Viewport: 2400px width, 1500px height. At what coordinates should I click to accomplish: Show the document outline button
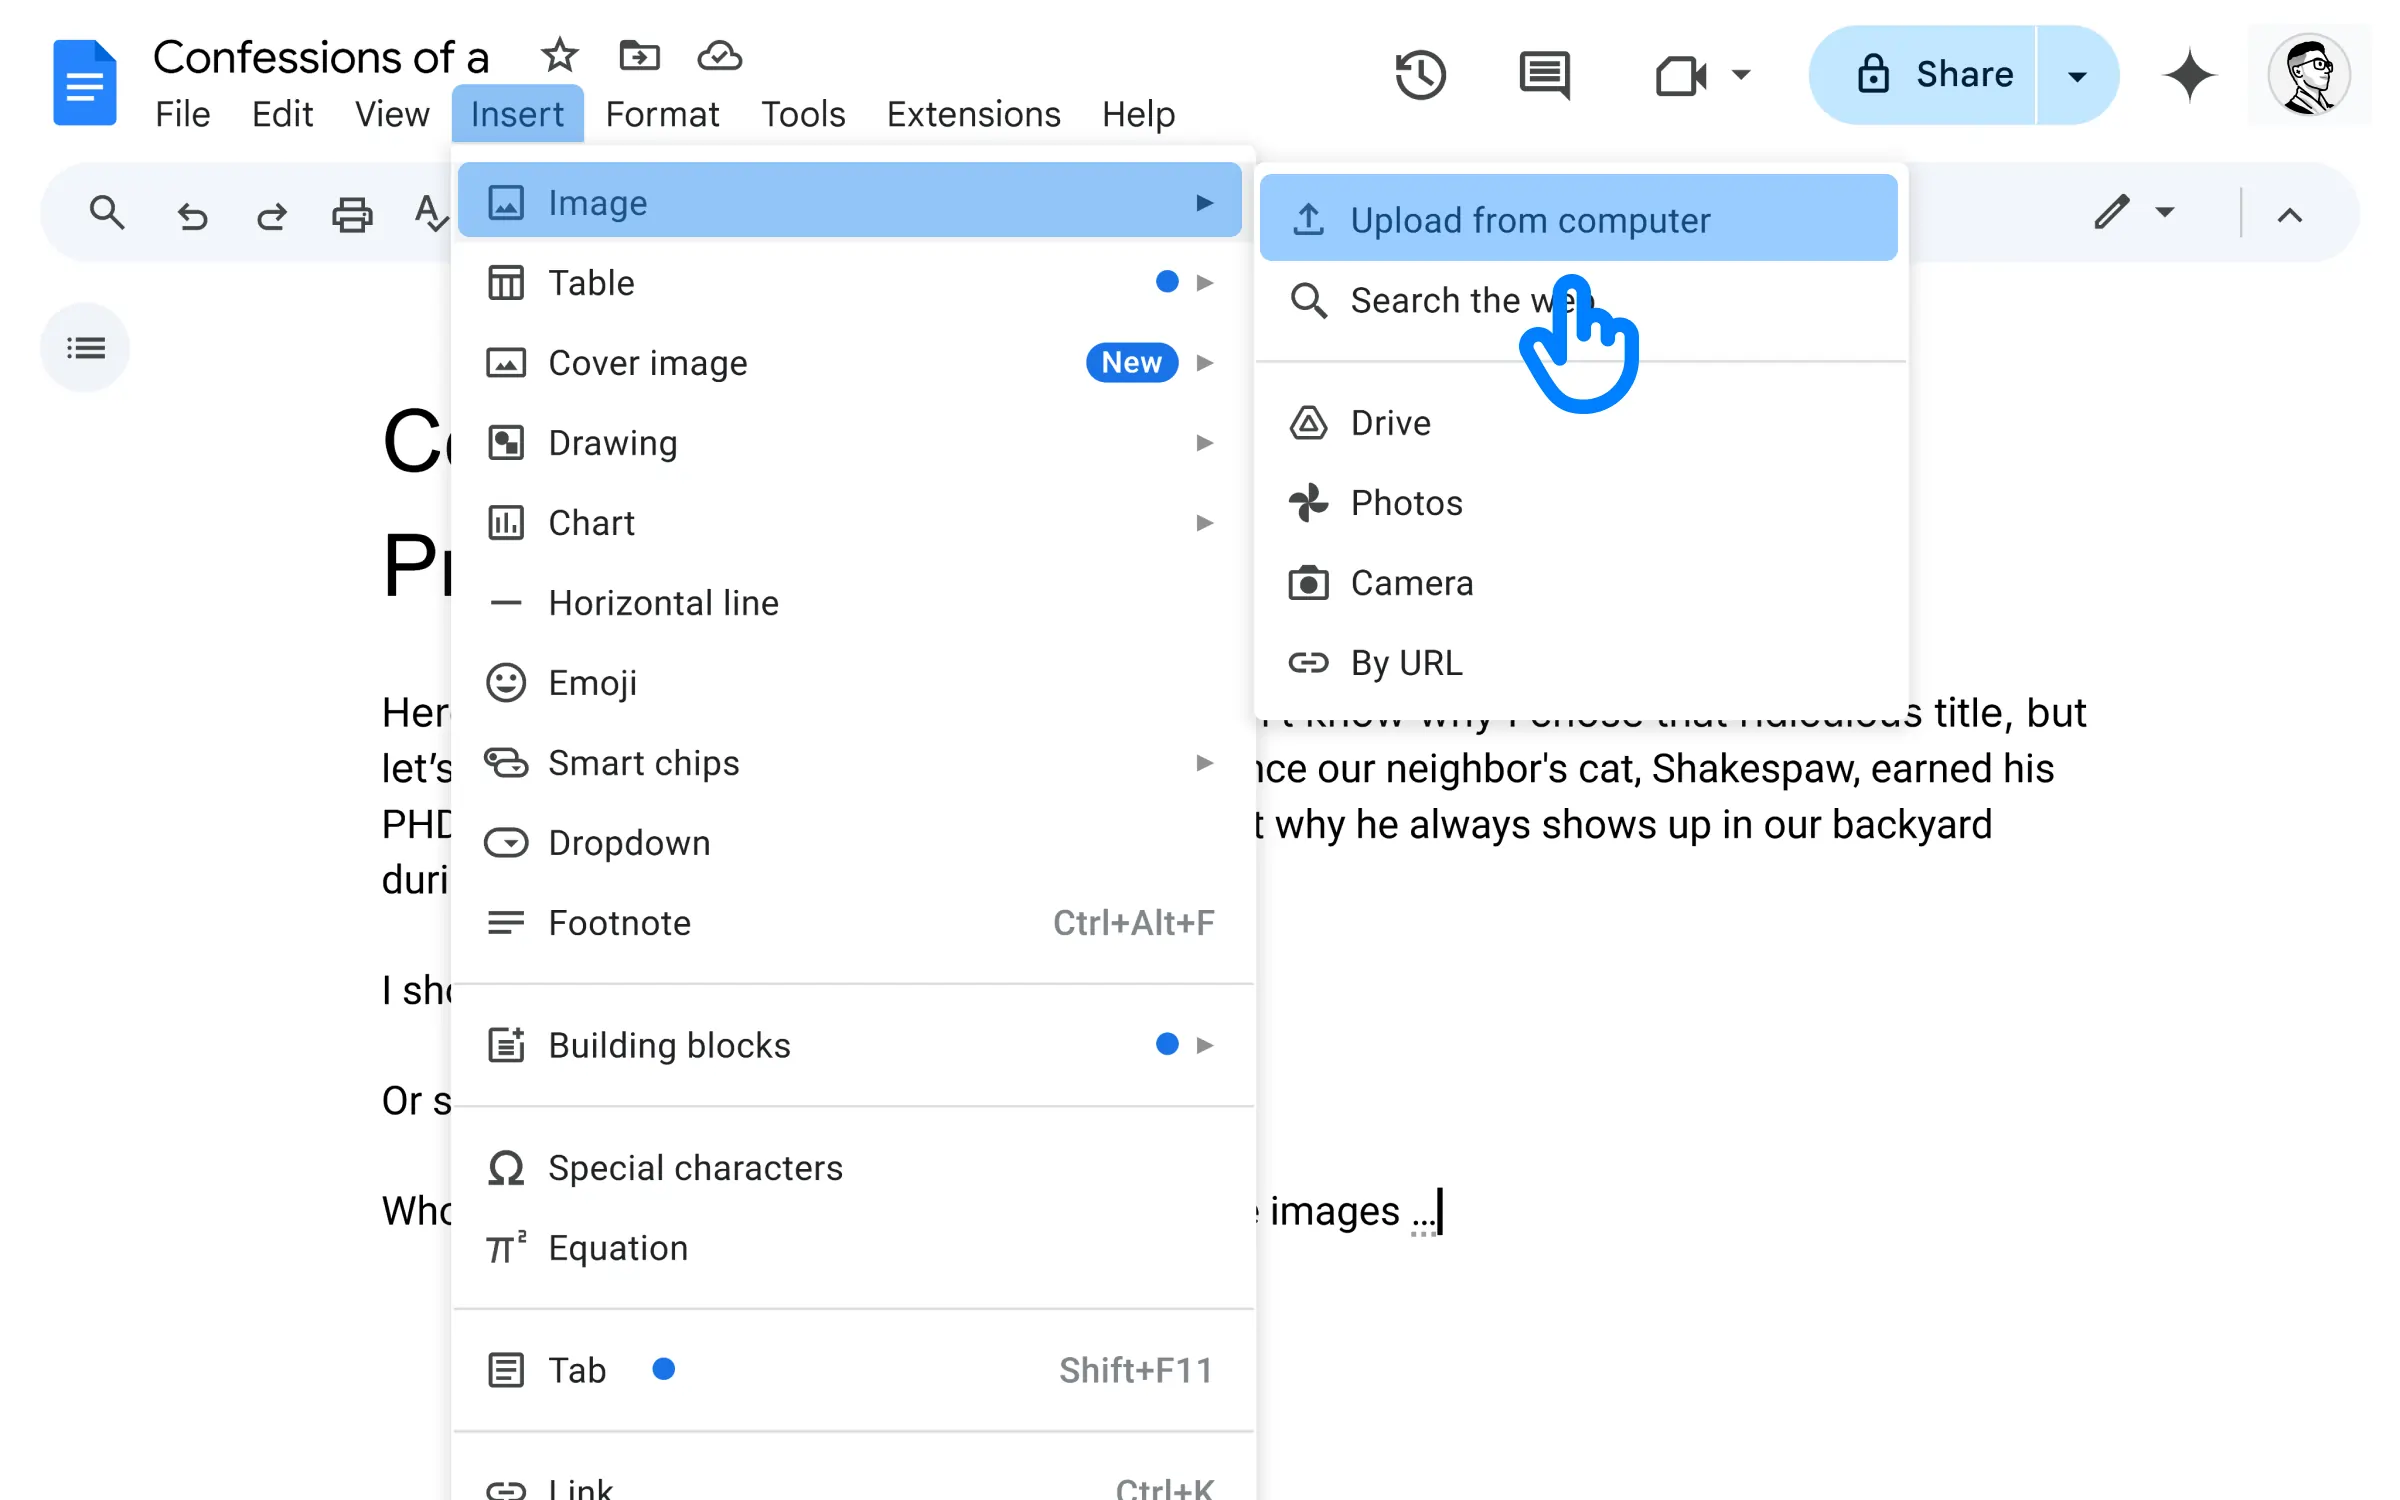85,347
